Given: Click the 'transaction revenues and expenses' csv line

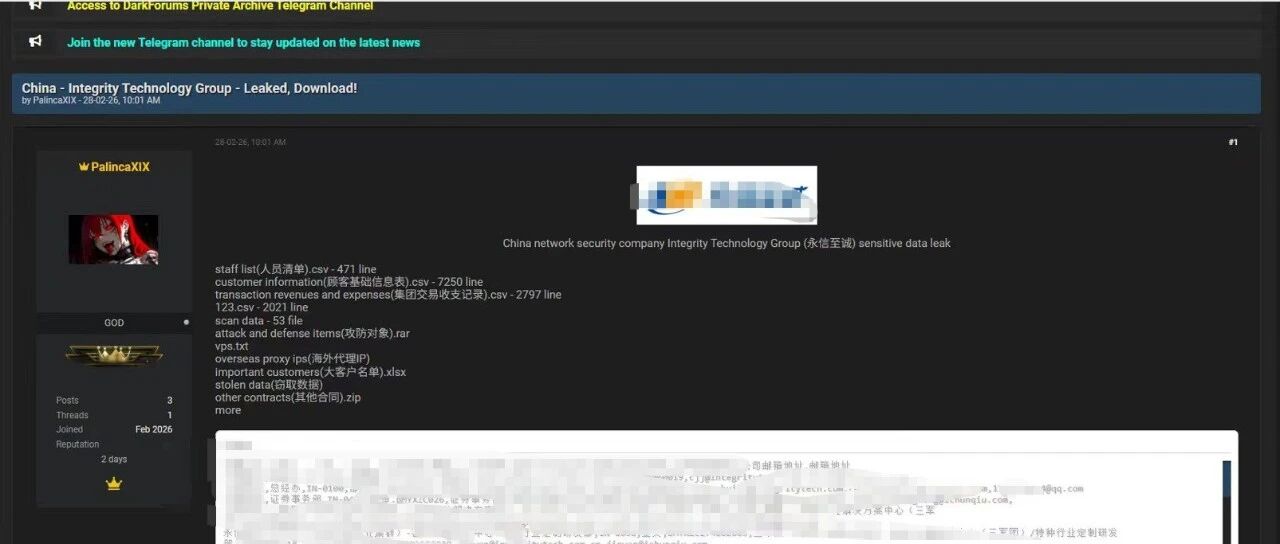Looking at the screenshot, I should [x=388, y=295].
